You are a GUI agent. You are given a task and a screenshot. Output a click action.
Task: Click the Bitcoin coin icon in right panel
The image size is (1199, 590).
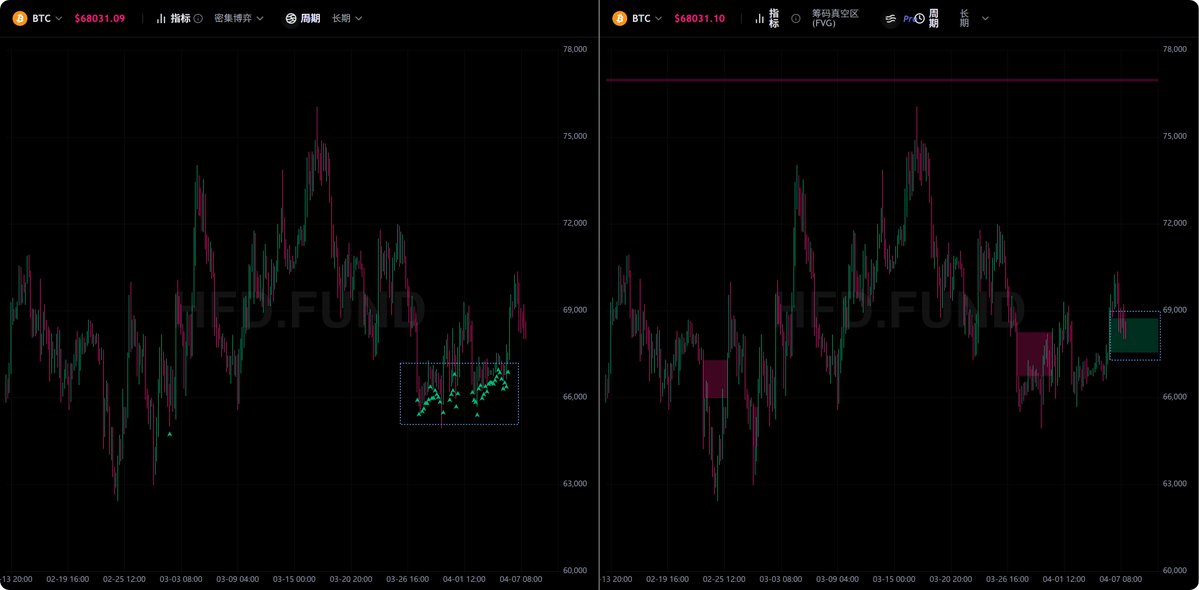click(619, 18)
